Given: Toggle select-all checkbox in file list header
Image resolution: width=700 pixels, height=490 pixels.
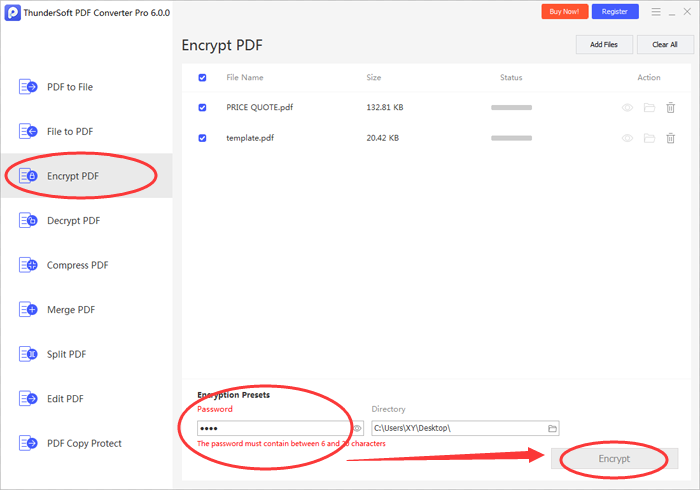Looking at the screenshot, I should point(203,77).
